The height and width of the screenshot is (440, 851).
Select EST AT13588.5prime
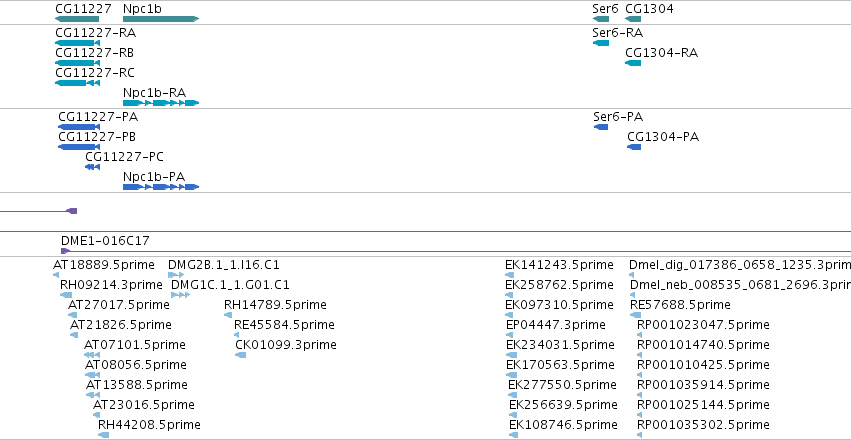click(x=137, y=385)
